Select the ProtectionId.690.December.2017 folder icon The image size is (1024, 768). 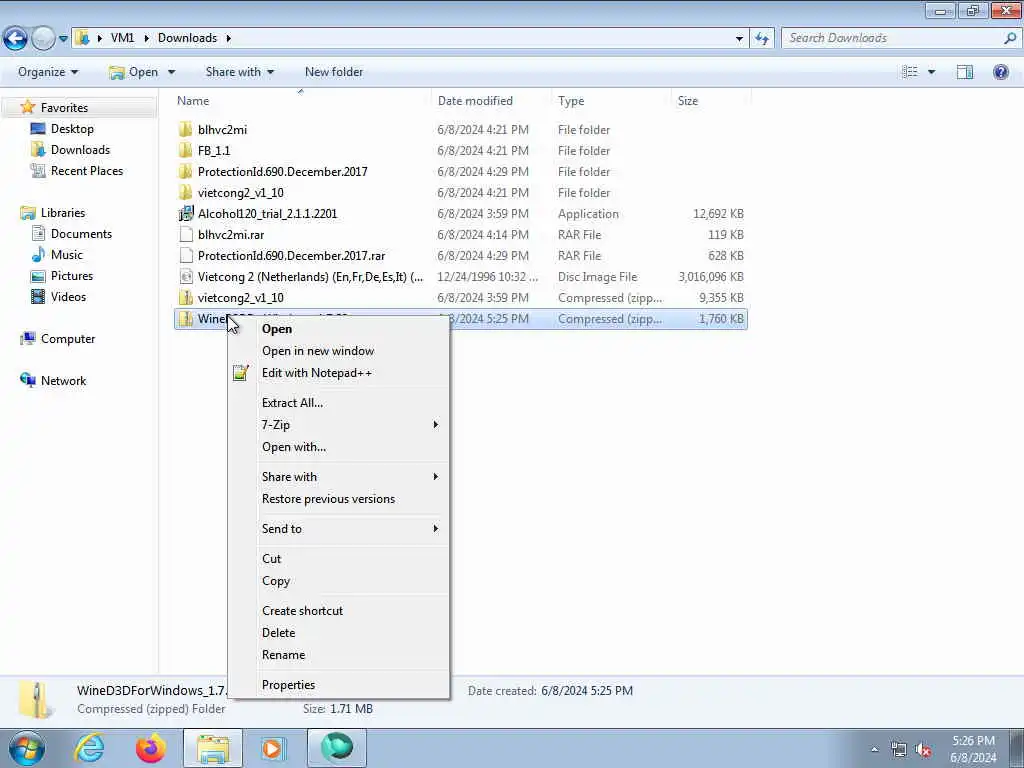pos(185,172)
